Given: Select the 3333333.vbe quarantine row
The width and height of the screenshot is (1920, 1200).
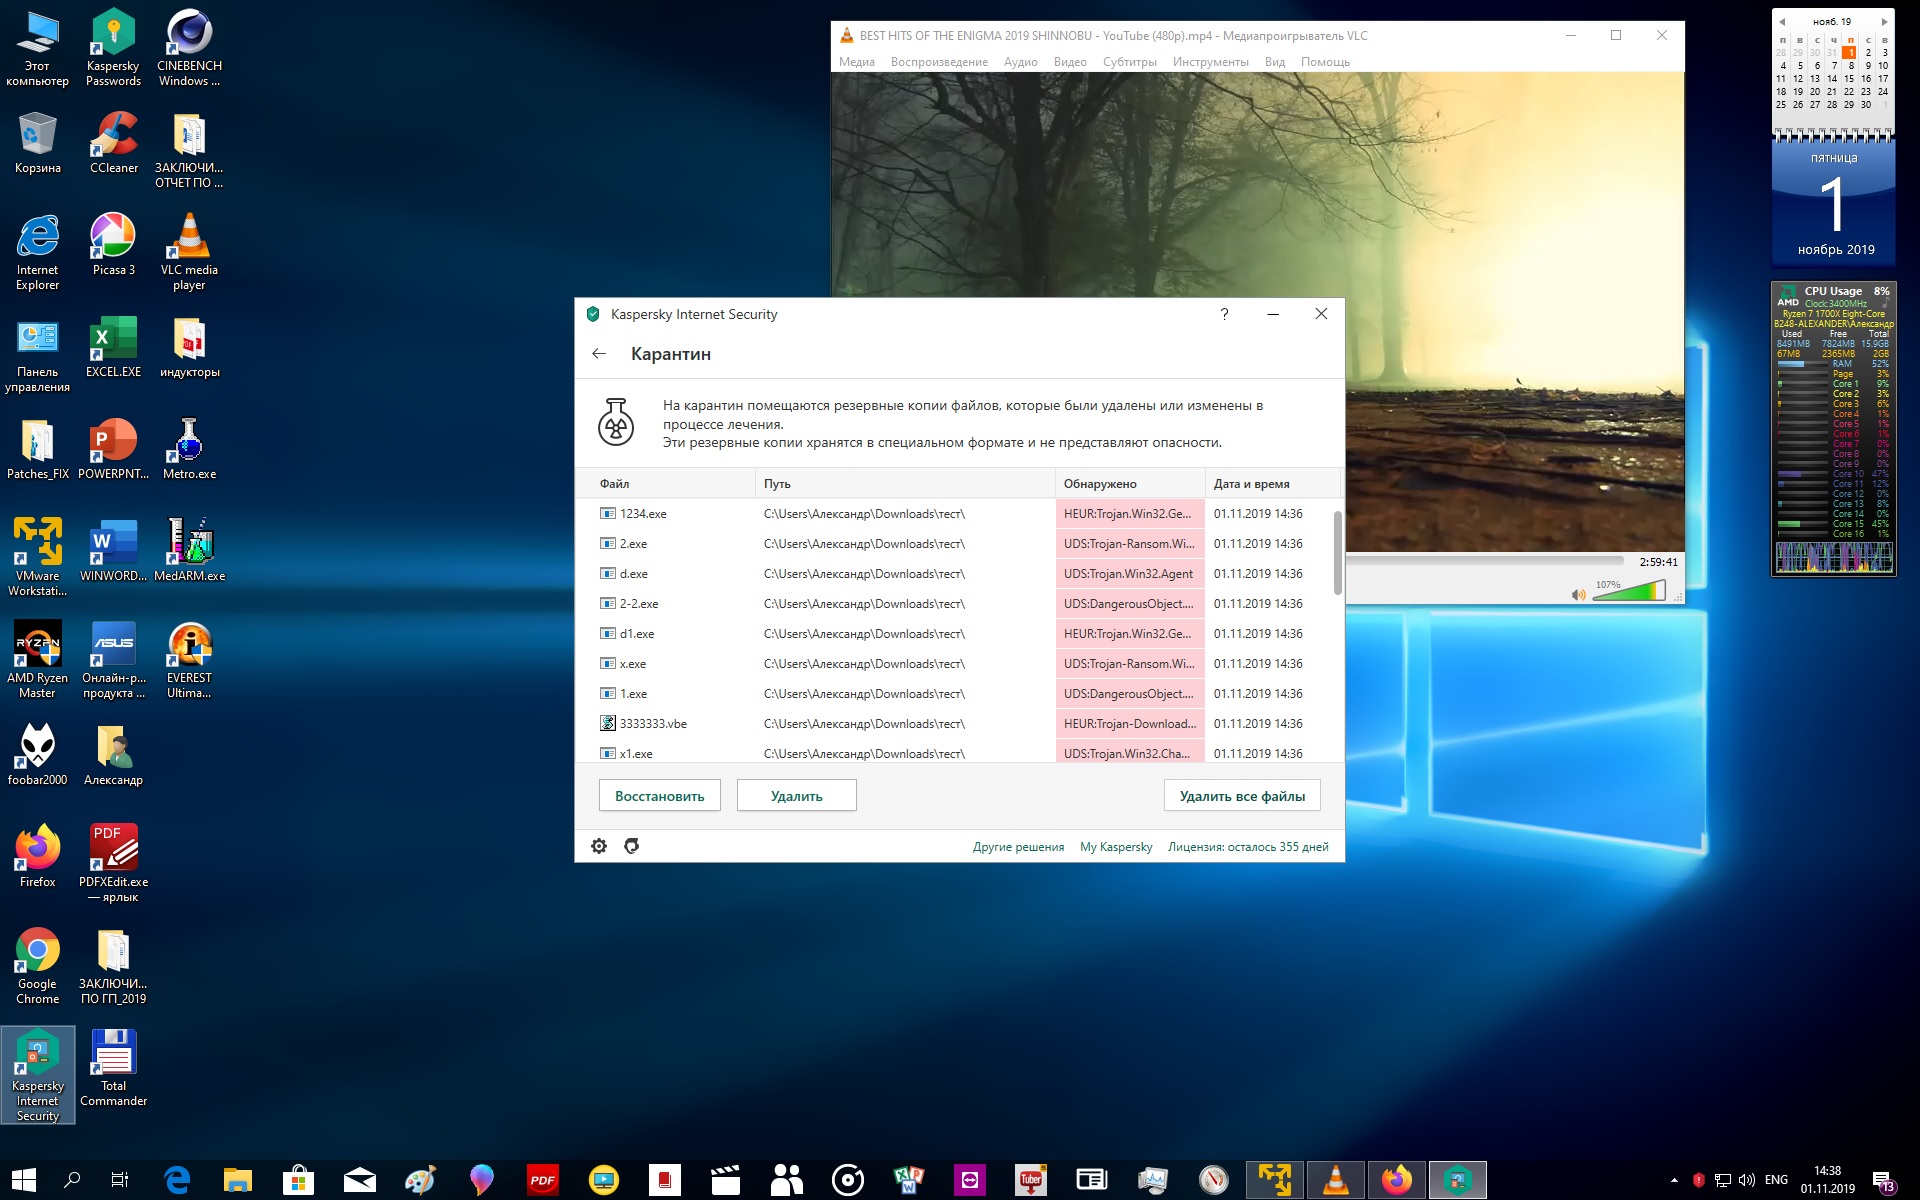Looking at the screenshot, I should click(653, 724).
